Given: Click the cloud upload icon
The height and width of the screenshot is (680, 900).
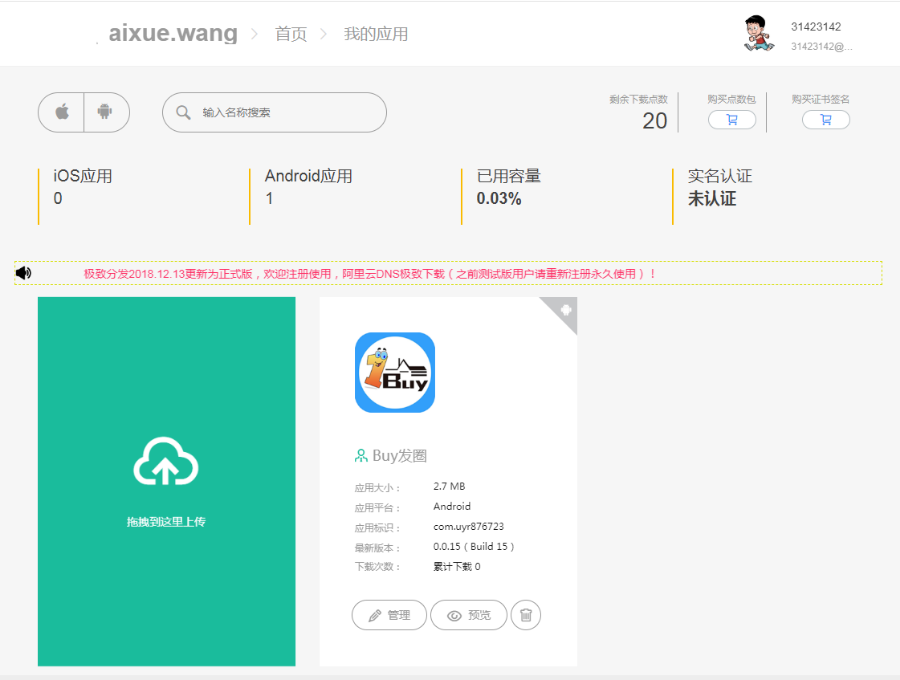Looking at the screenshot, I should pyautogui.click(x=166, y=462).
